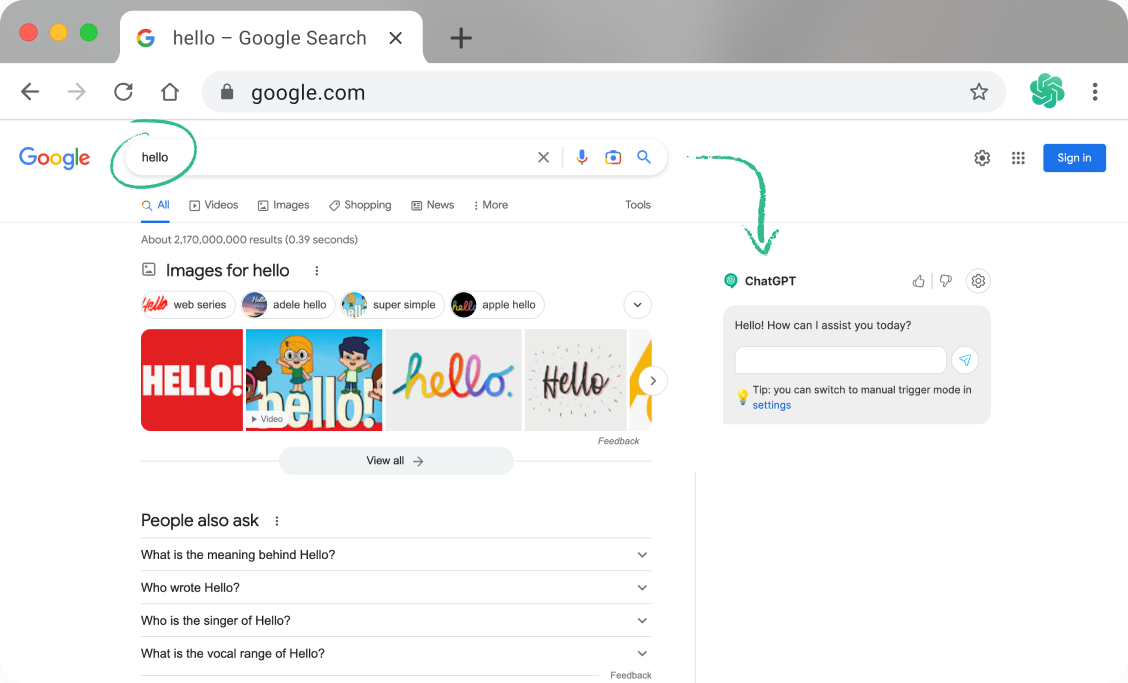Close the hello Google Search tab
This screenshot has width=1128, height=683.
[x=395, y=38]
